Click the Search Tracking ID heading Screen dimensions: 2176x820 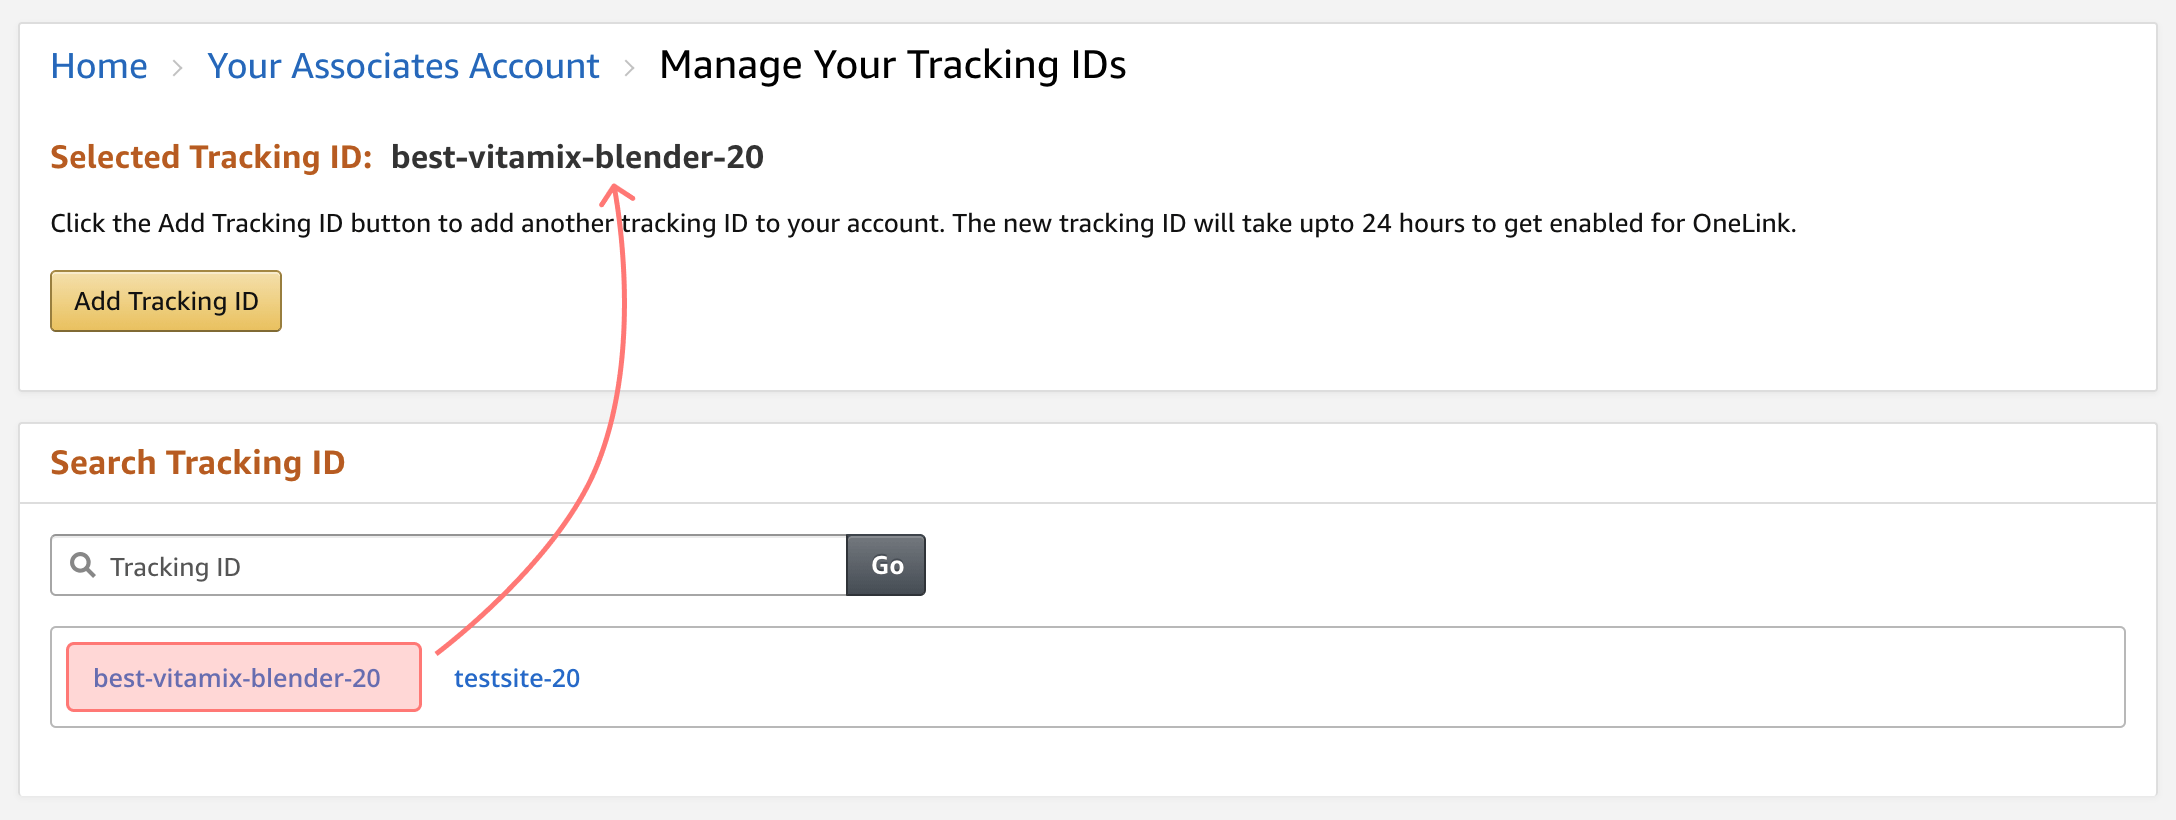coord(198,463)
